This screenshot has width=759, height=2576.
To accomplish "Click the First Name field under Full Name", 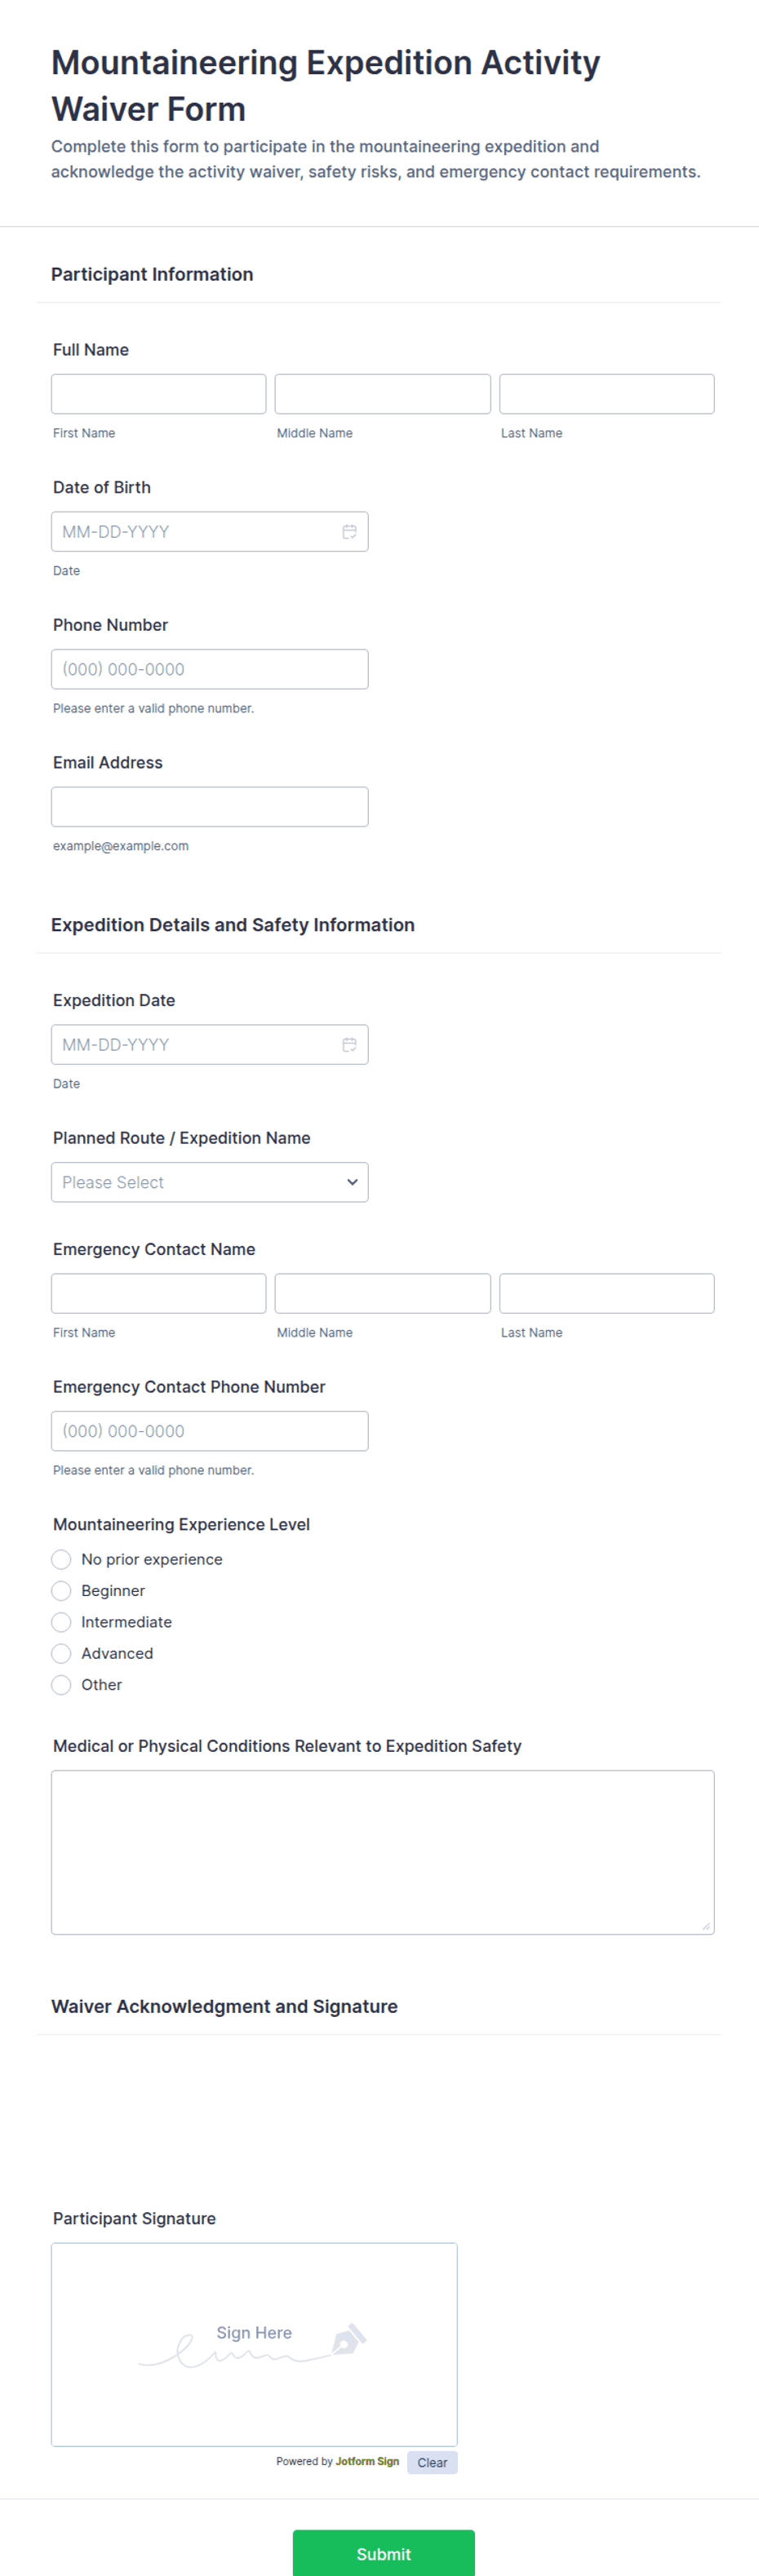I will coord(158,393).
